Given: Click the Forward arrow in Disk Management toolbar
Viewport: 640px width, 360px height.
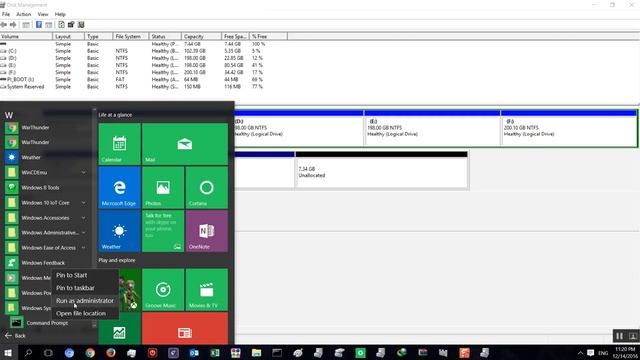Looking at the screenshot, I should (x=13, y=25).
